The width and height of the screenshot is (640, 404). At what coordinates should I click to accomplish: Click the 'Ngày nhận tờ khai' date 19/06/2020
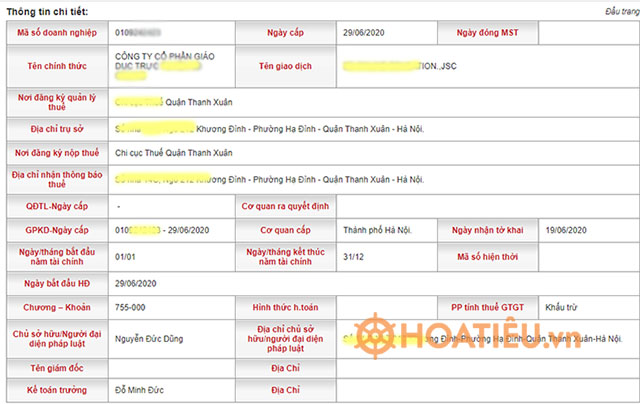(x=565, y=230)
